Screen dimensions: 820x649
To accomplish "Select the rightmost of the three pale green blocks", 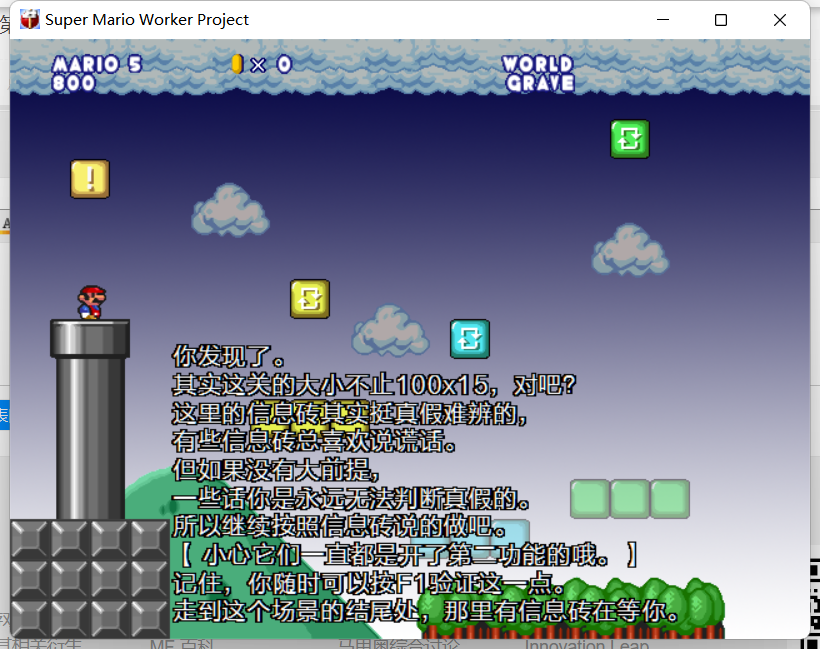I will click(670, 499).
